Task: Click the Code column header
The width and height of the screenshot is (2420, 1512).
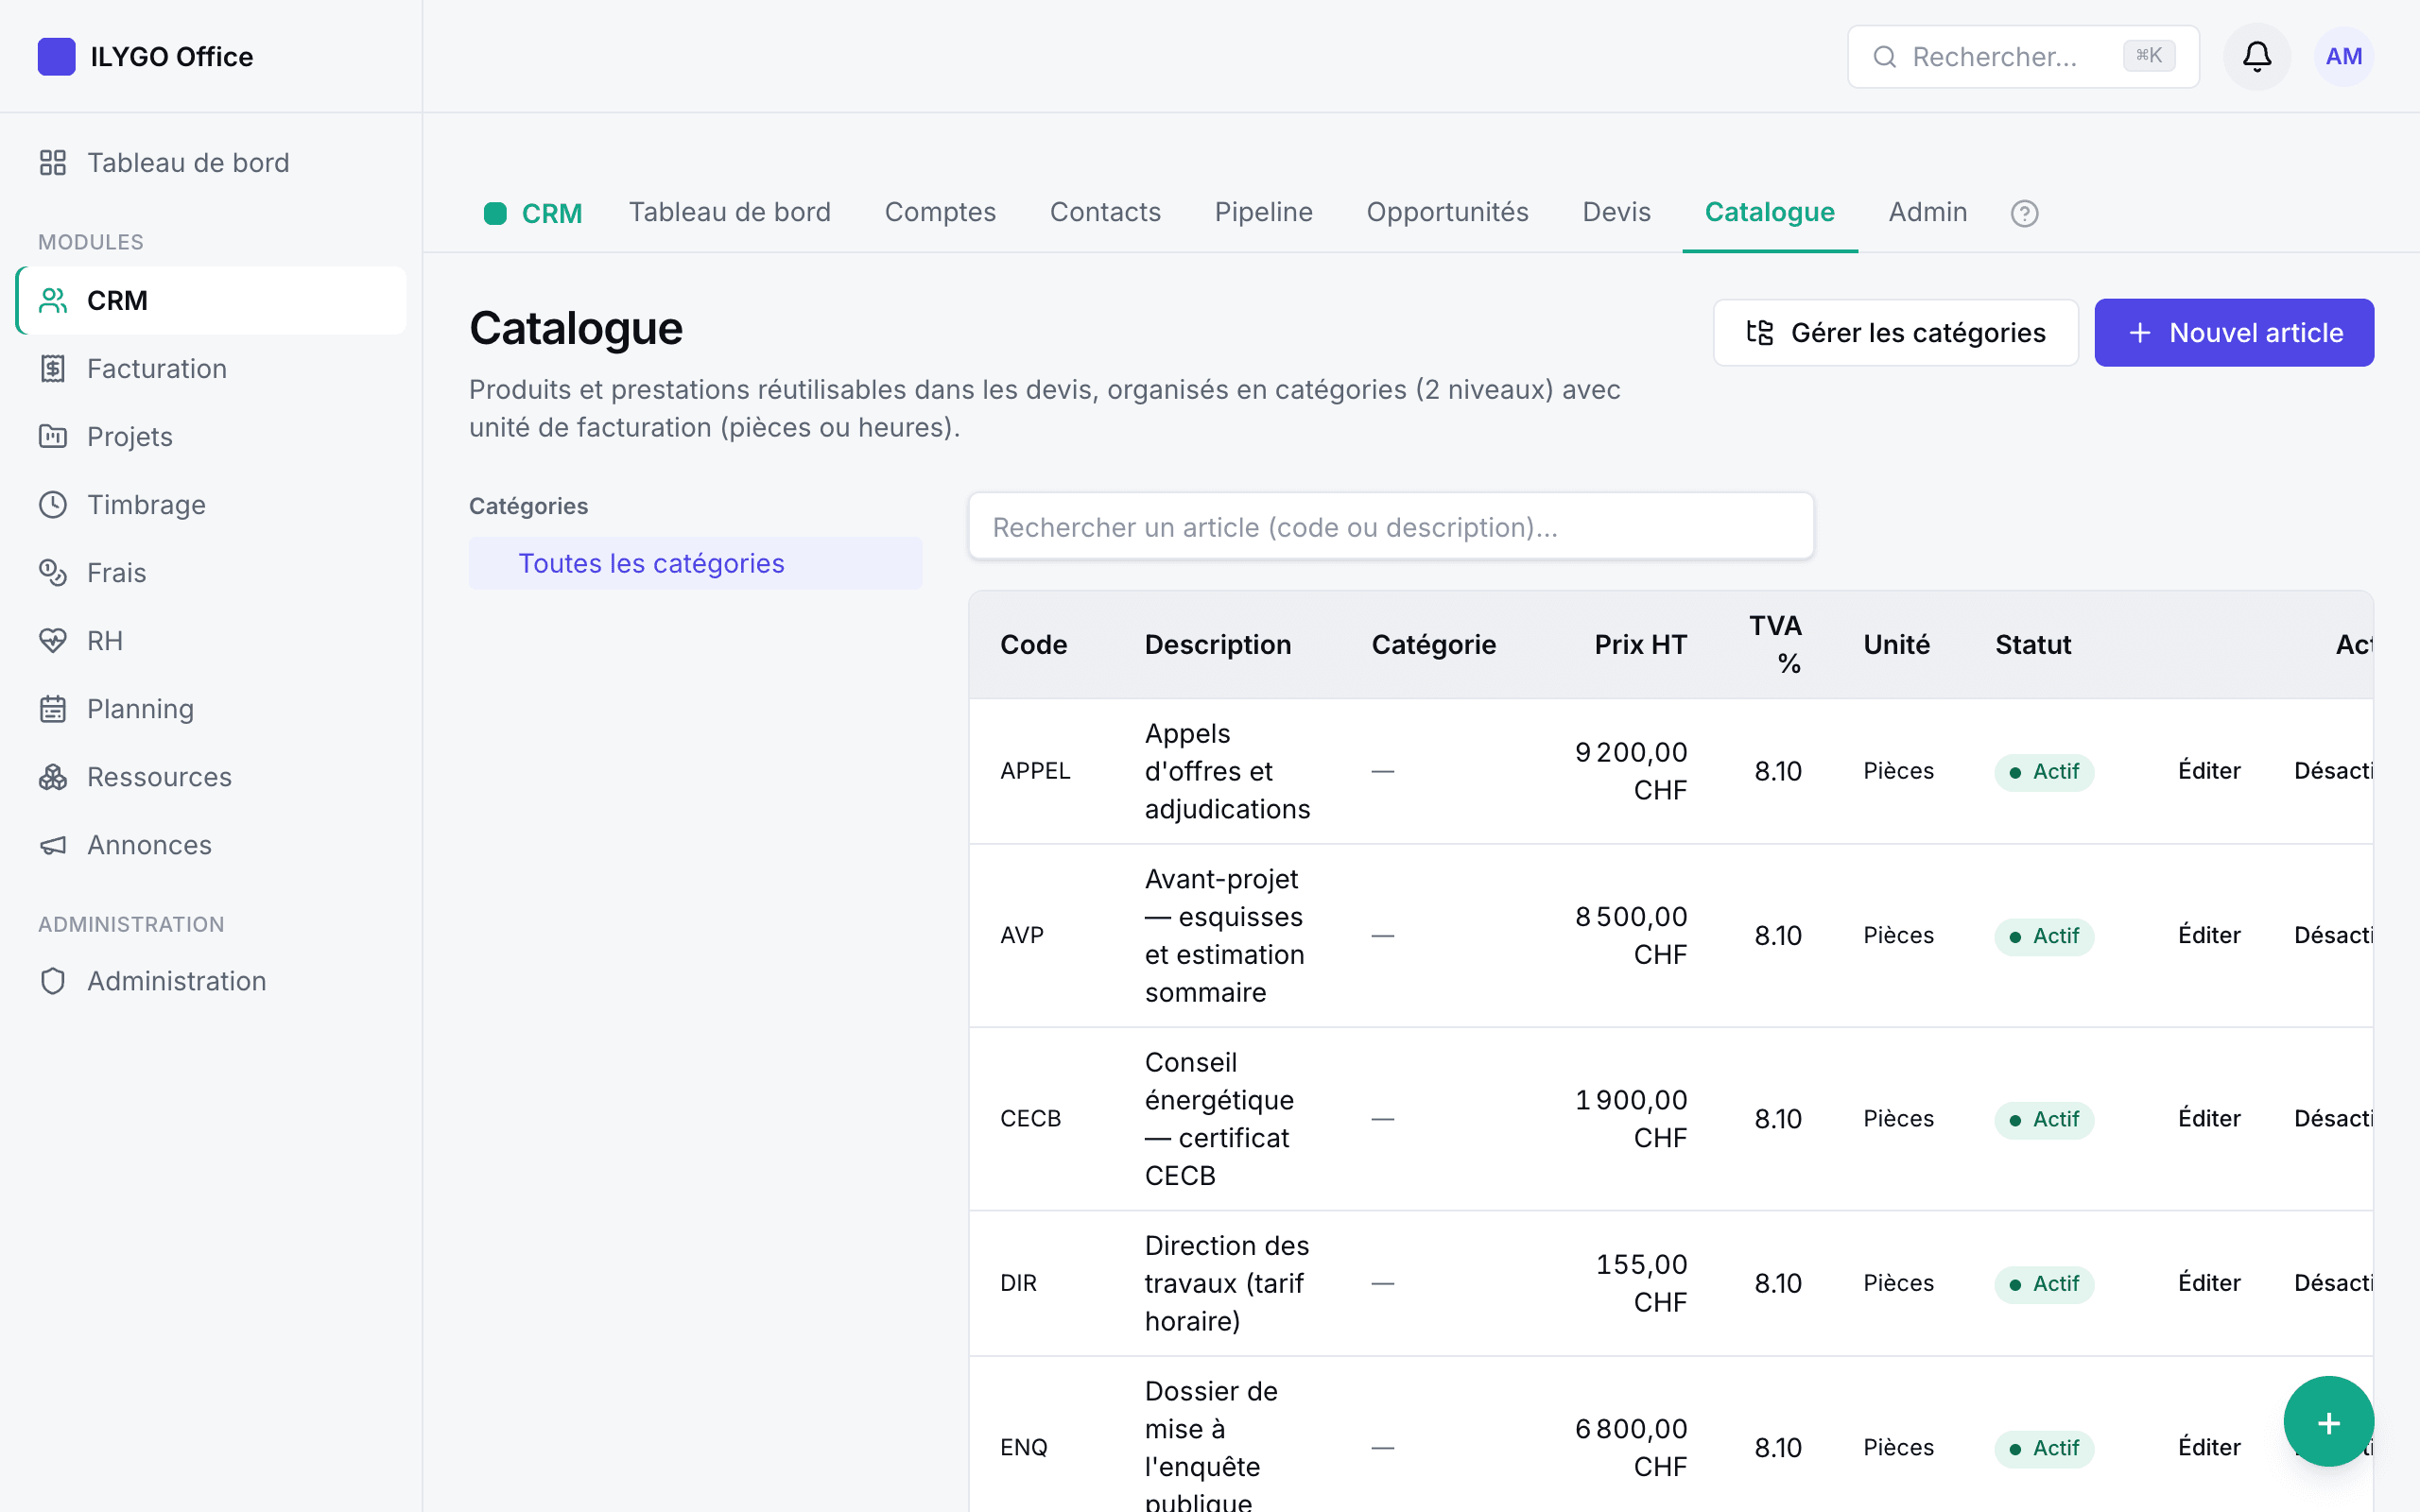Action: click(x=1033, y=645)
